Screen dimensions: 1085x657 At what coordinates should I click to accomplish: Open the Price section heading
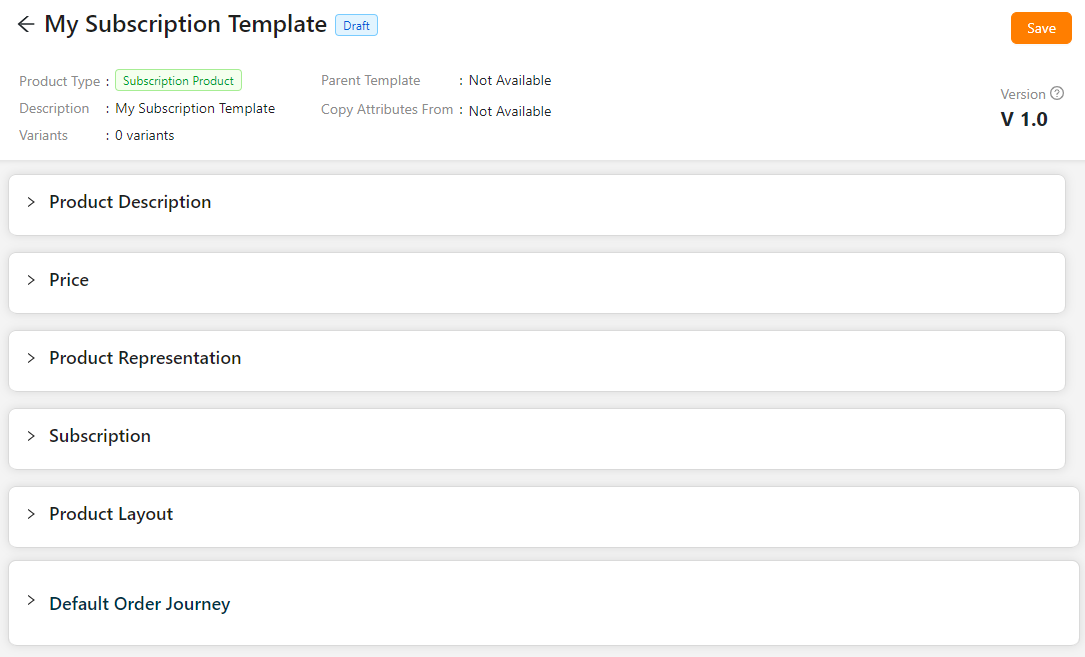69,280
